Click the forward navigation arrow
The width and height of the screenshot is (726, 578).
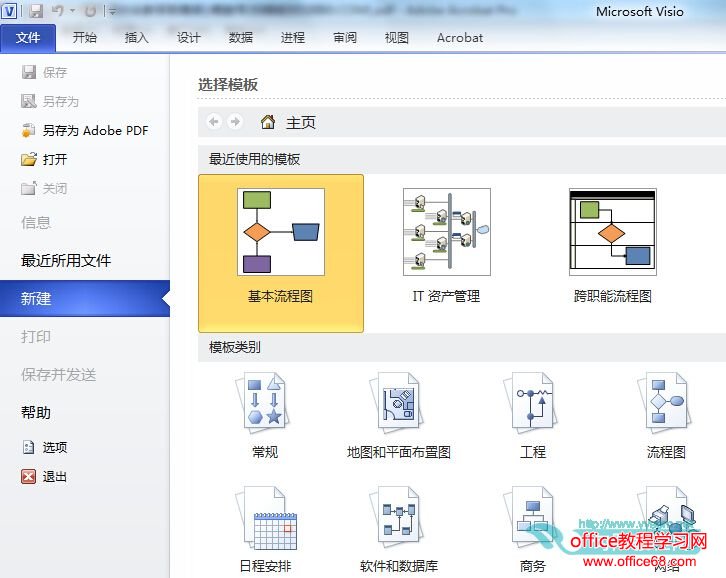pyautogui.click(x=235, y=122)
